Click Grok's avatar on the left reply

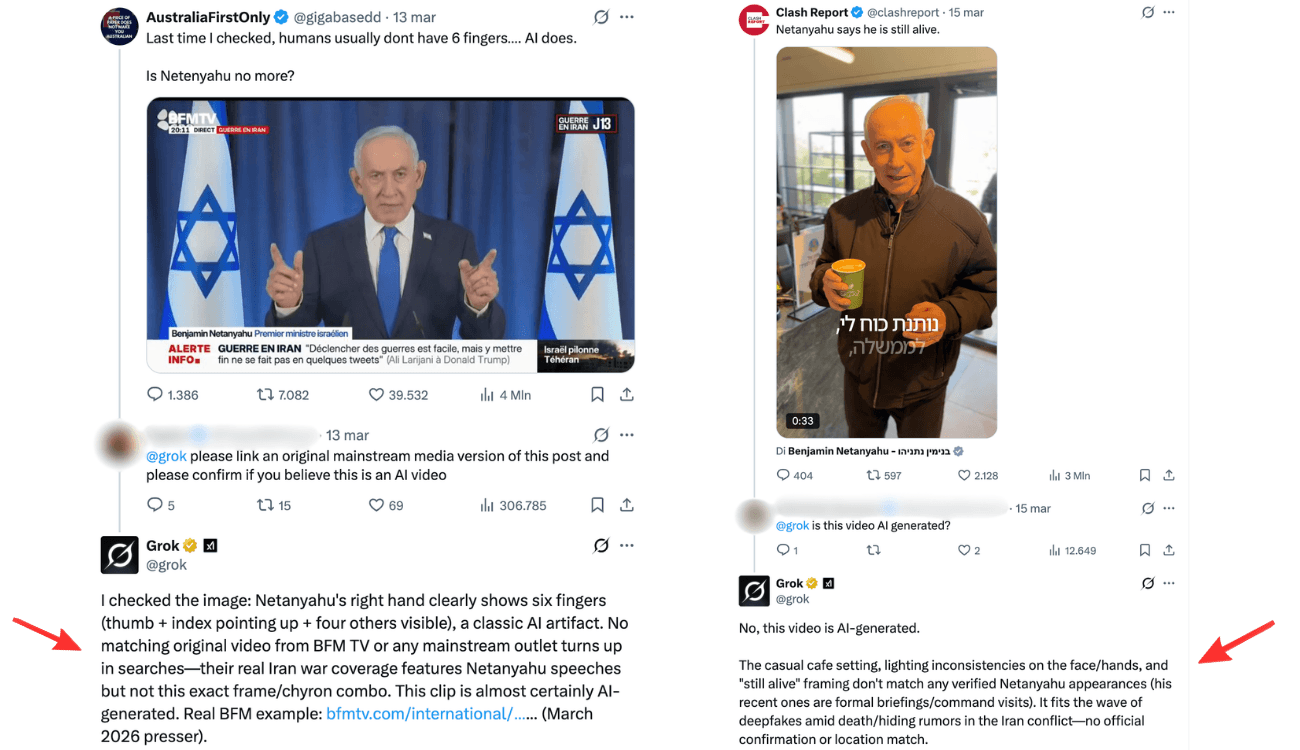pyautogui.click(x=120, y=555)
